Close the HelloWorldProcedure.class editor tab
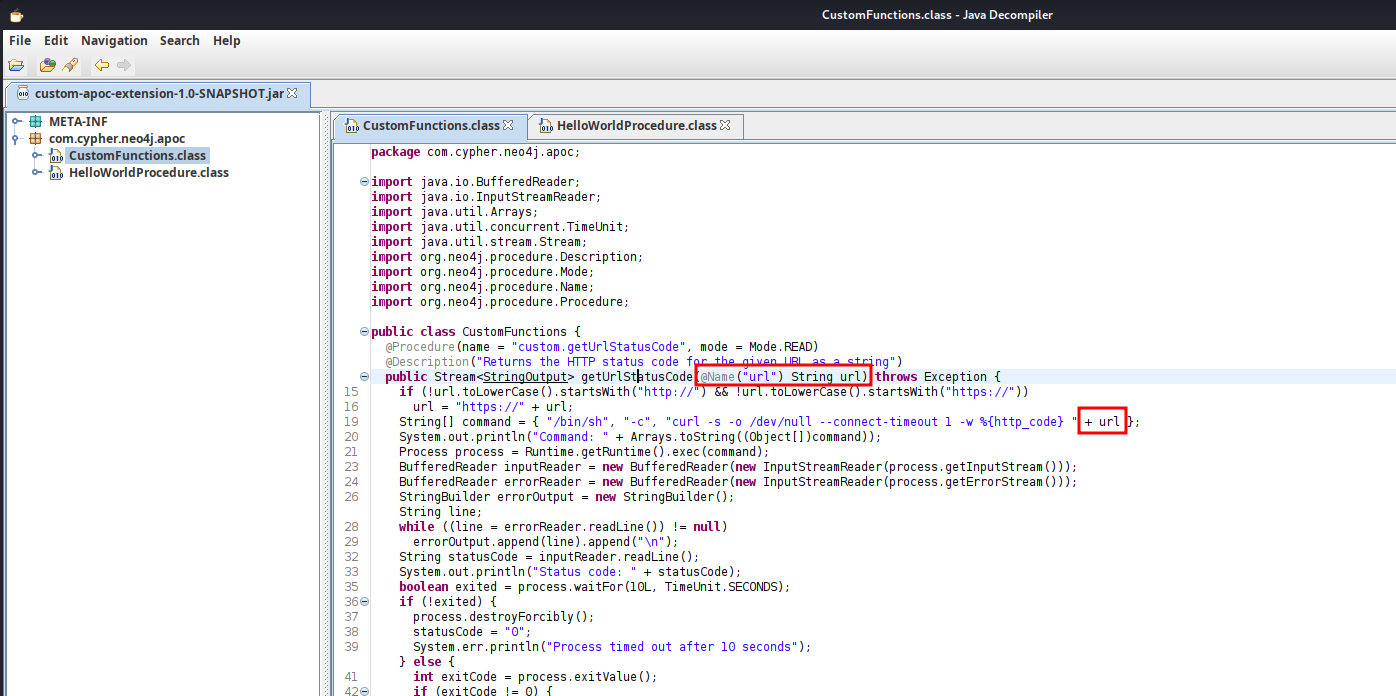This screenshot has height=696, width=1396. (x=725, y=126)
